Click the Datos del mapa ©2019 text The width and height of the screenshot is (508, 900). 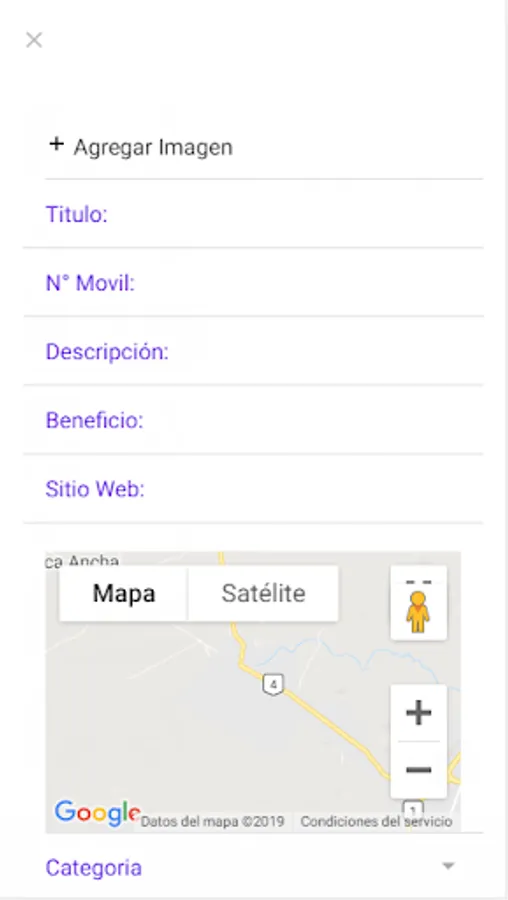(x=212, y=821)
